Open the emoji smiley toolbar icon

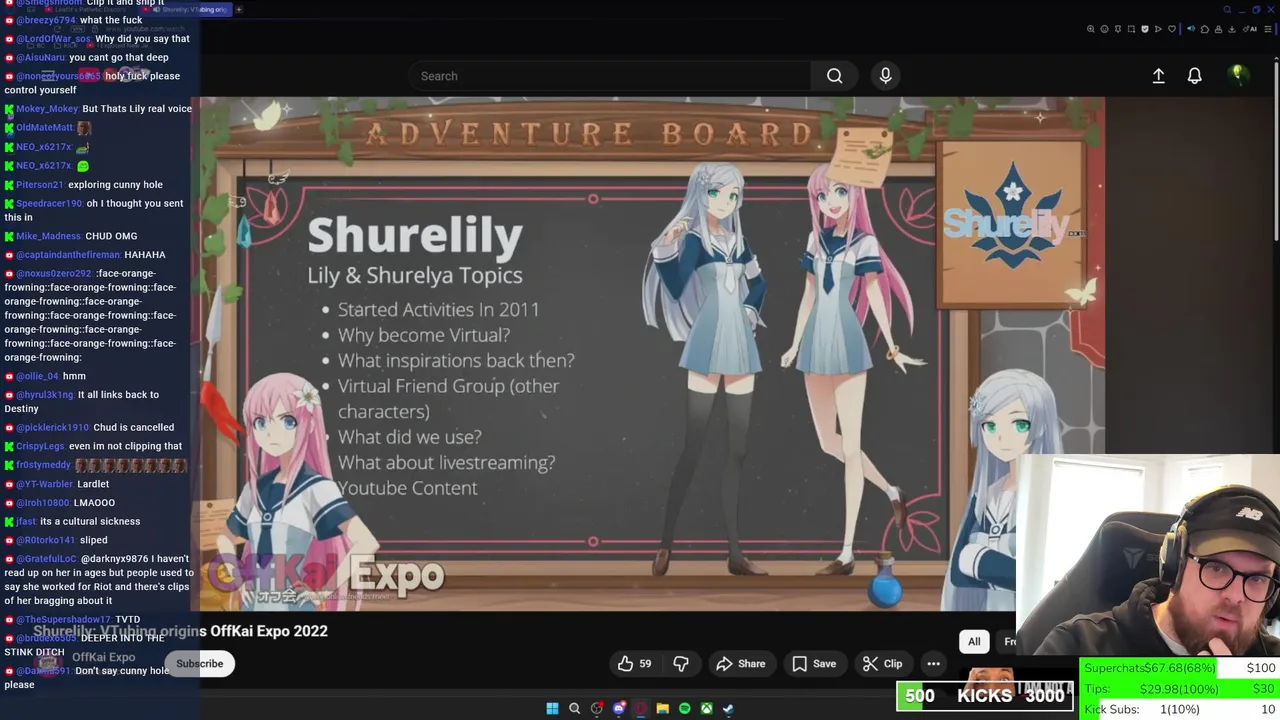pos(1104,29)
